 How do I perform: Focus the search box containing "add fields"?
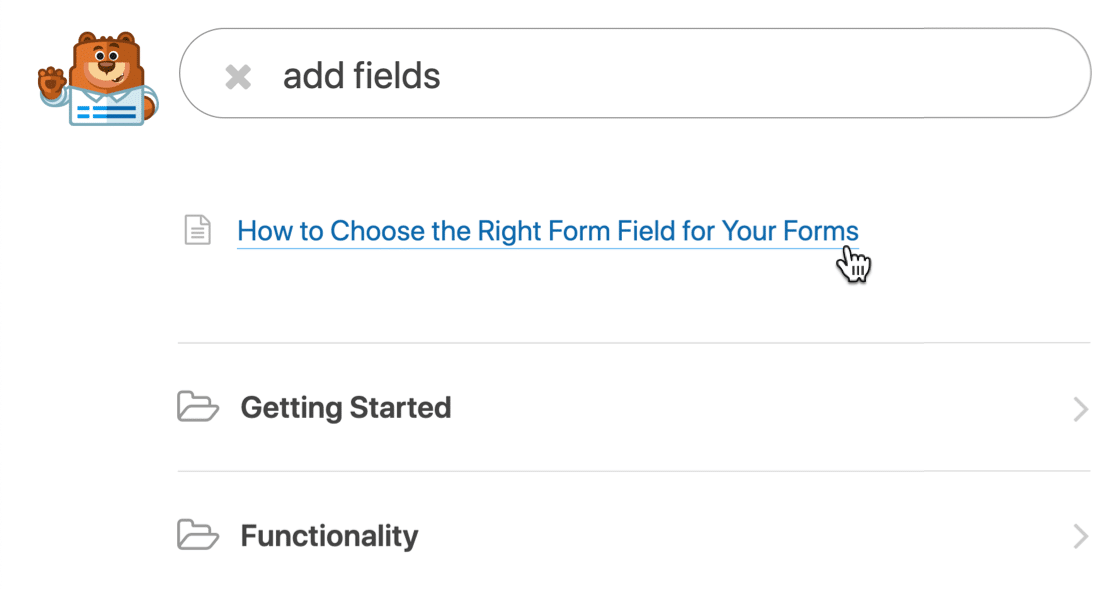[x=635, y=73]
